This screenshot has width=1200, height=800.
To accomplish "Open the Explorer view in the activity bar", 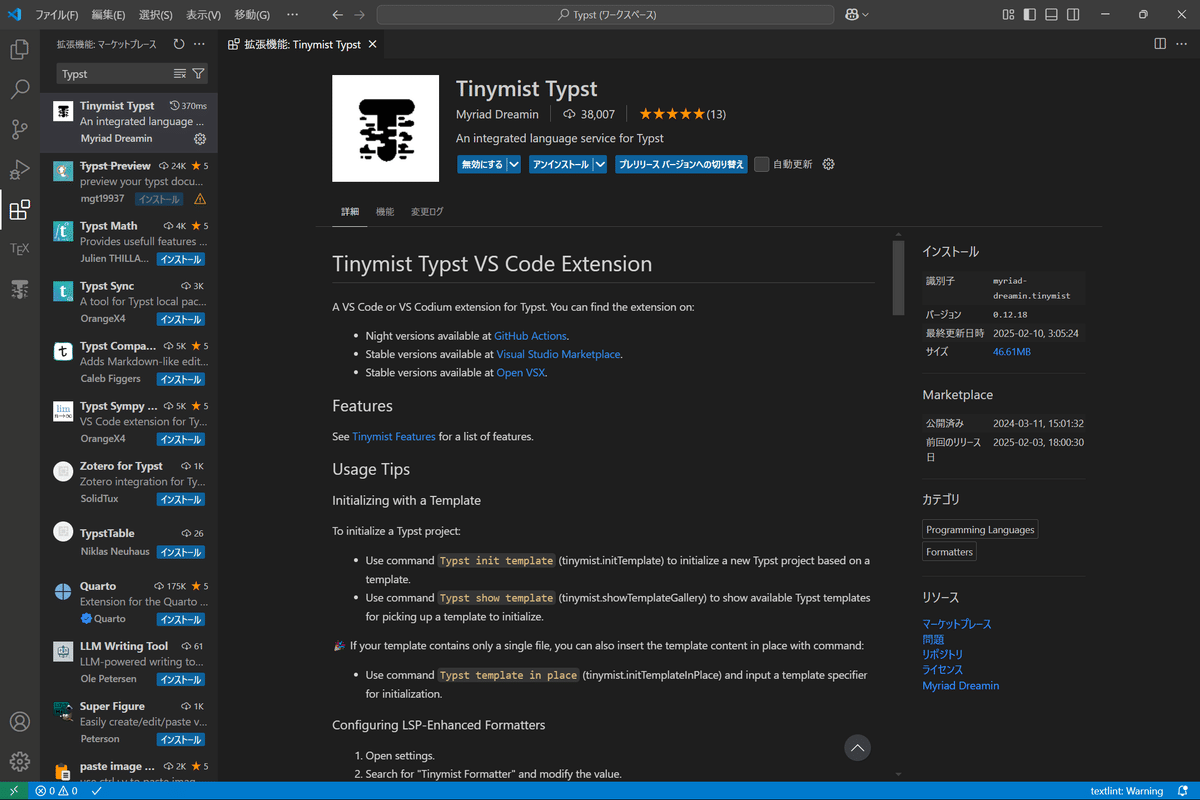I will click(x=19, y=48).
